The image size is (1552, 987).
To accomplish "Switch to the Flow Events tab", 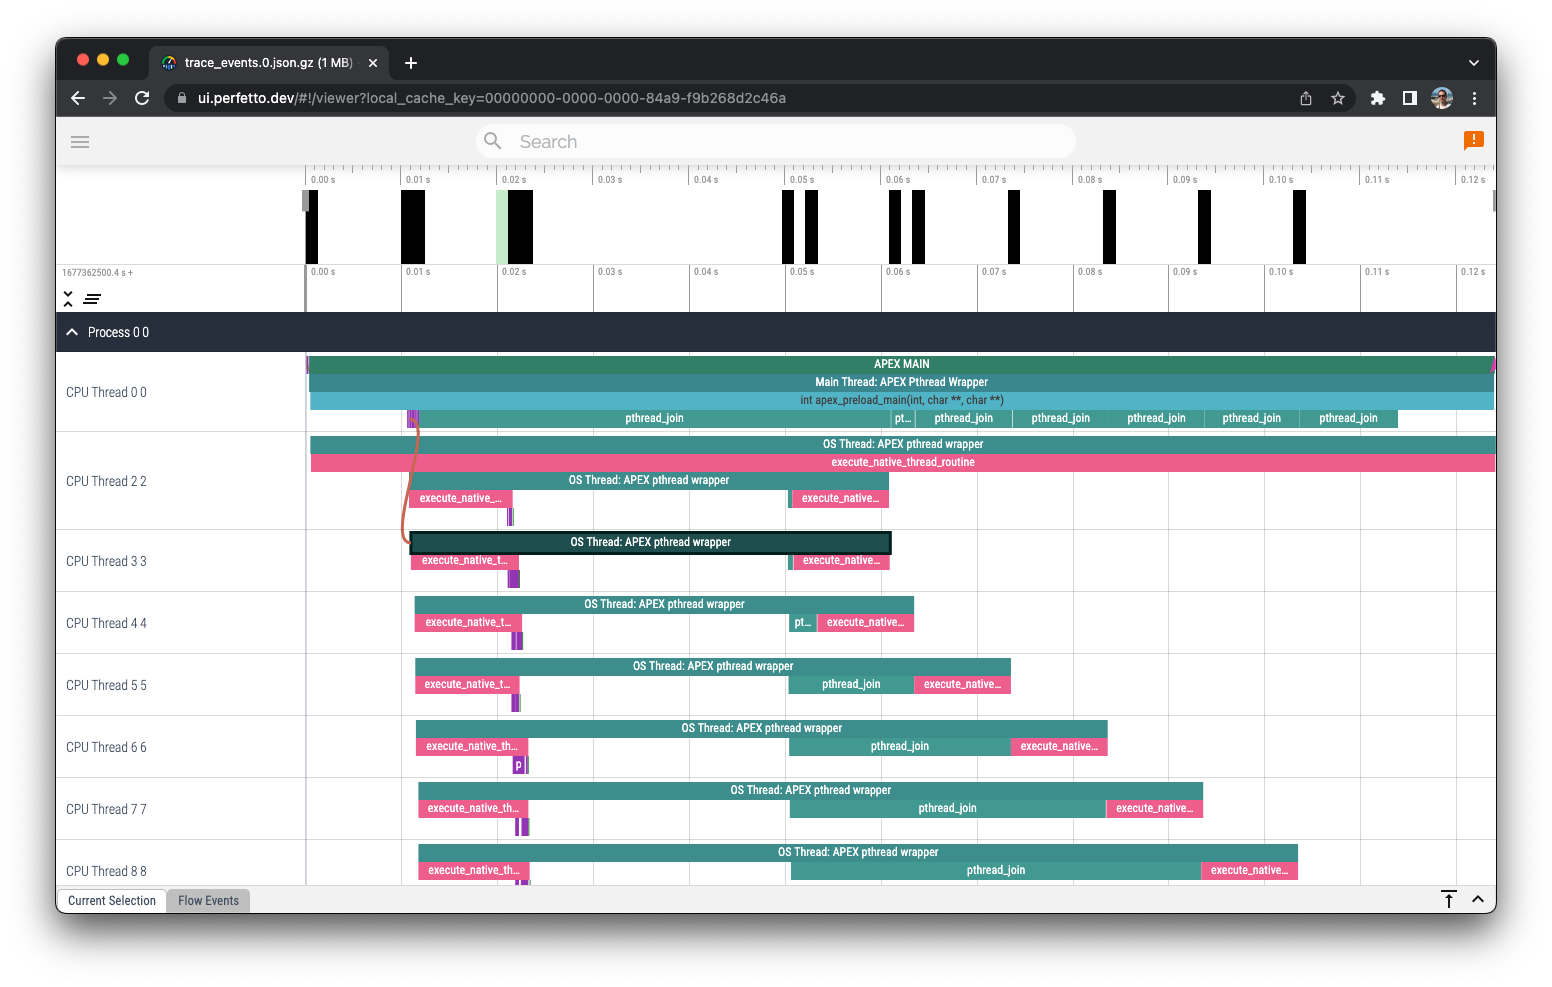I will point(208,901).
